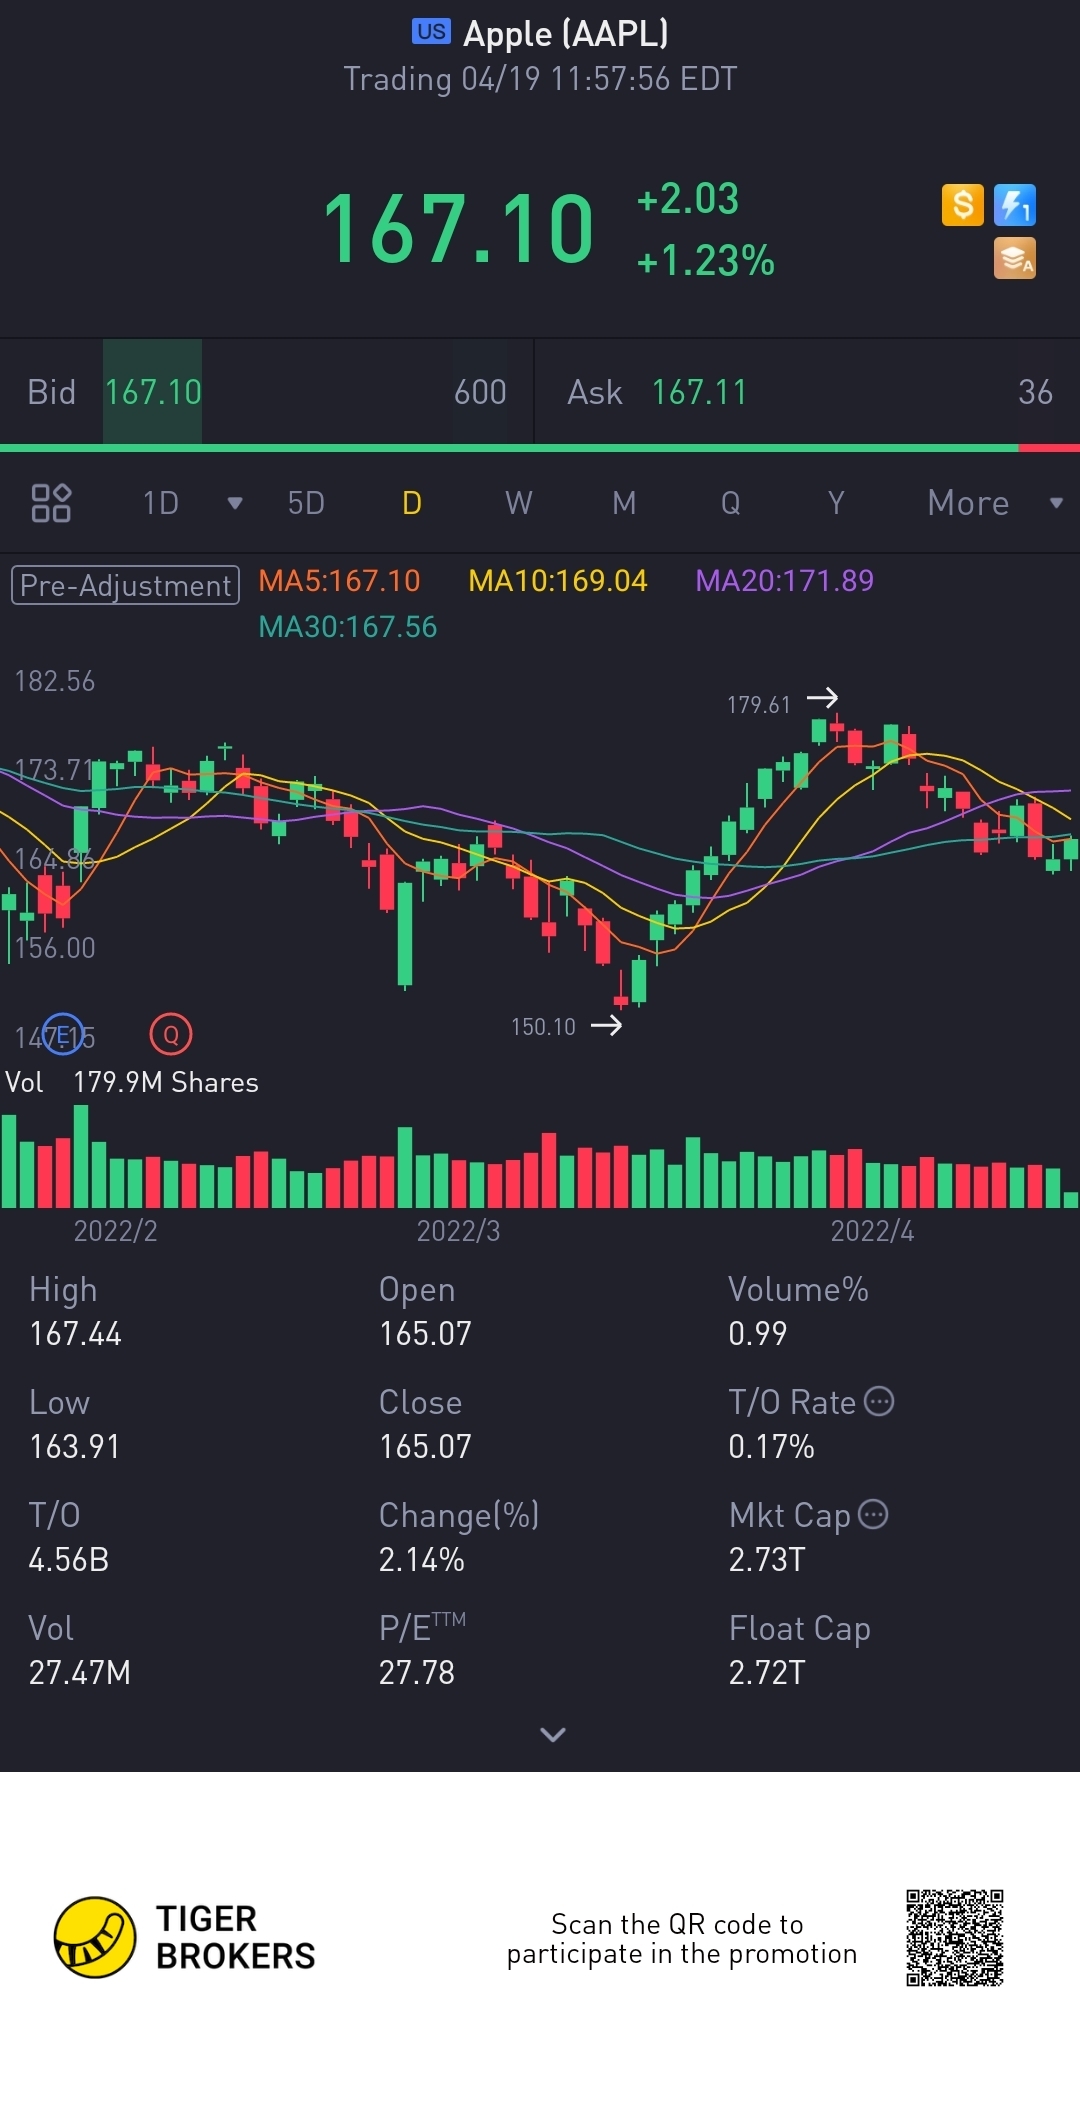Open the More timeframes dropdown
This screenshot has height=2104, width=1080.
[995, 503]
